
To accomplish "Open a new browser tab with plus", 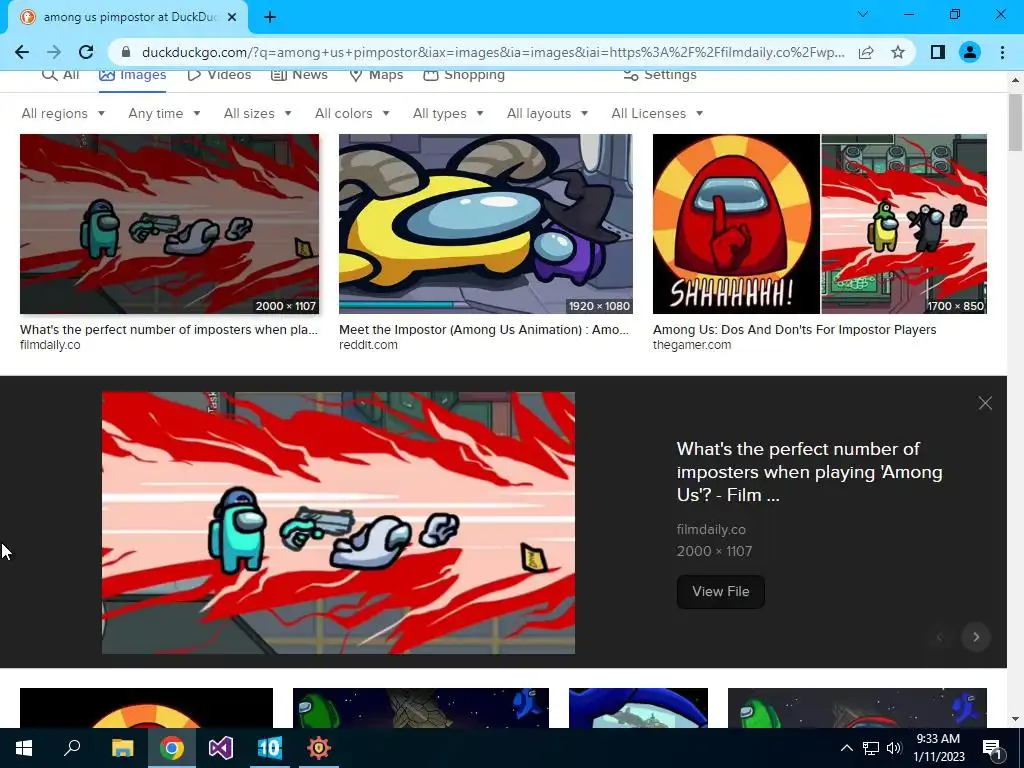I will tap(270, 17).
